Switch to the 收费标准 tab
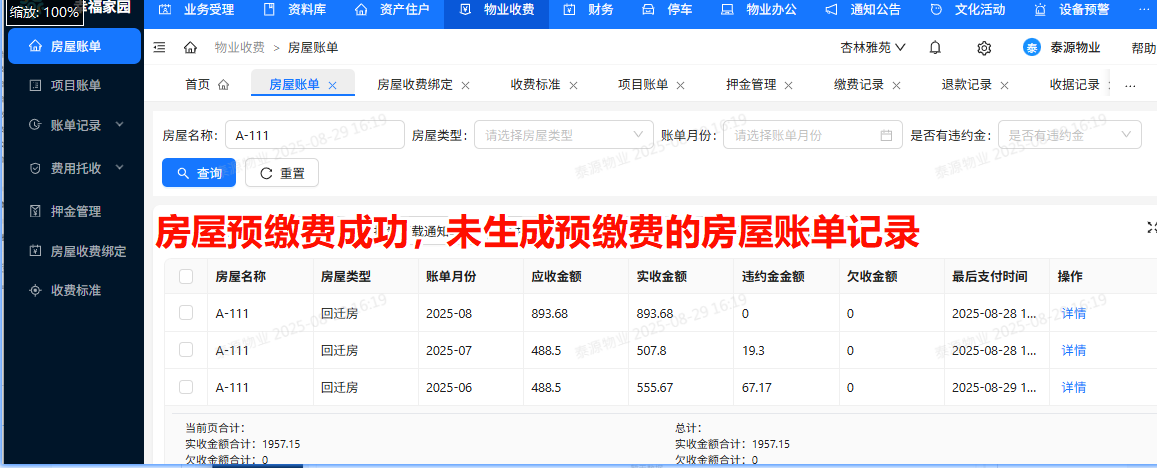The width and height of the screenshot is (1157, 468). point(536,85)
